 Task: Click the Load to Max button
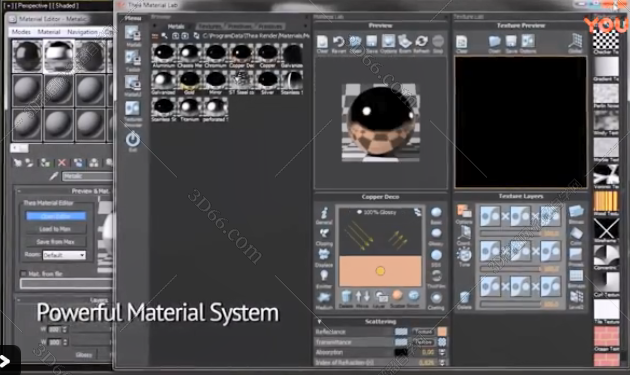(56, 229)
